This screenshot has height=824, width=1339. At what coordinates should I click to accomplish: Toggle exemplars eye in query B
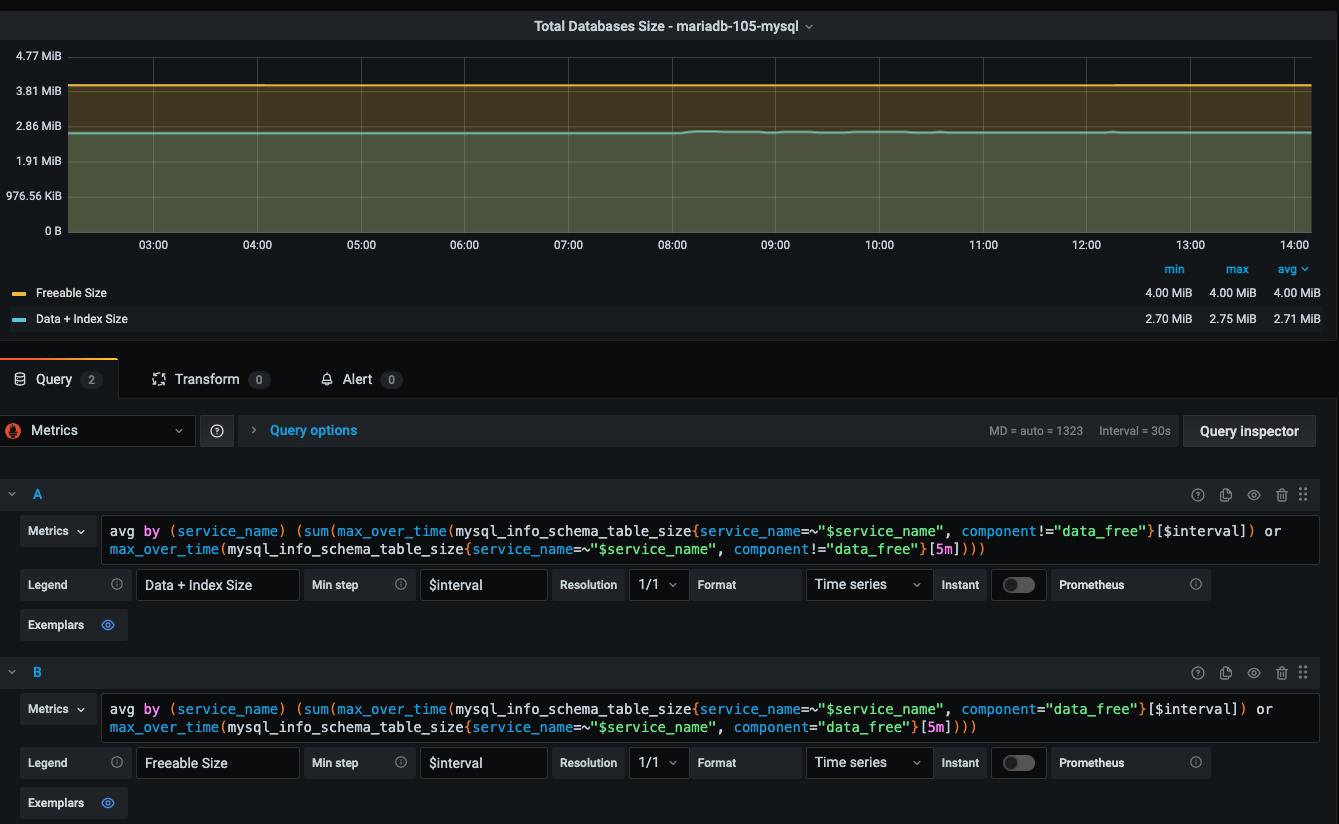coord(108,803)
